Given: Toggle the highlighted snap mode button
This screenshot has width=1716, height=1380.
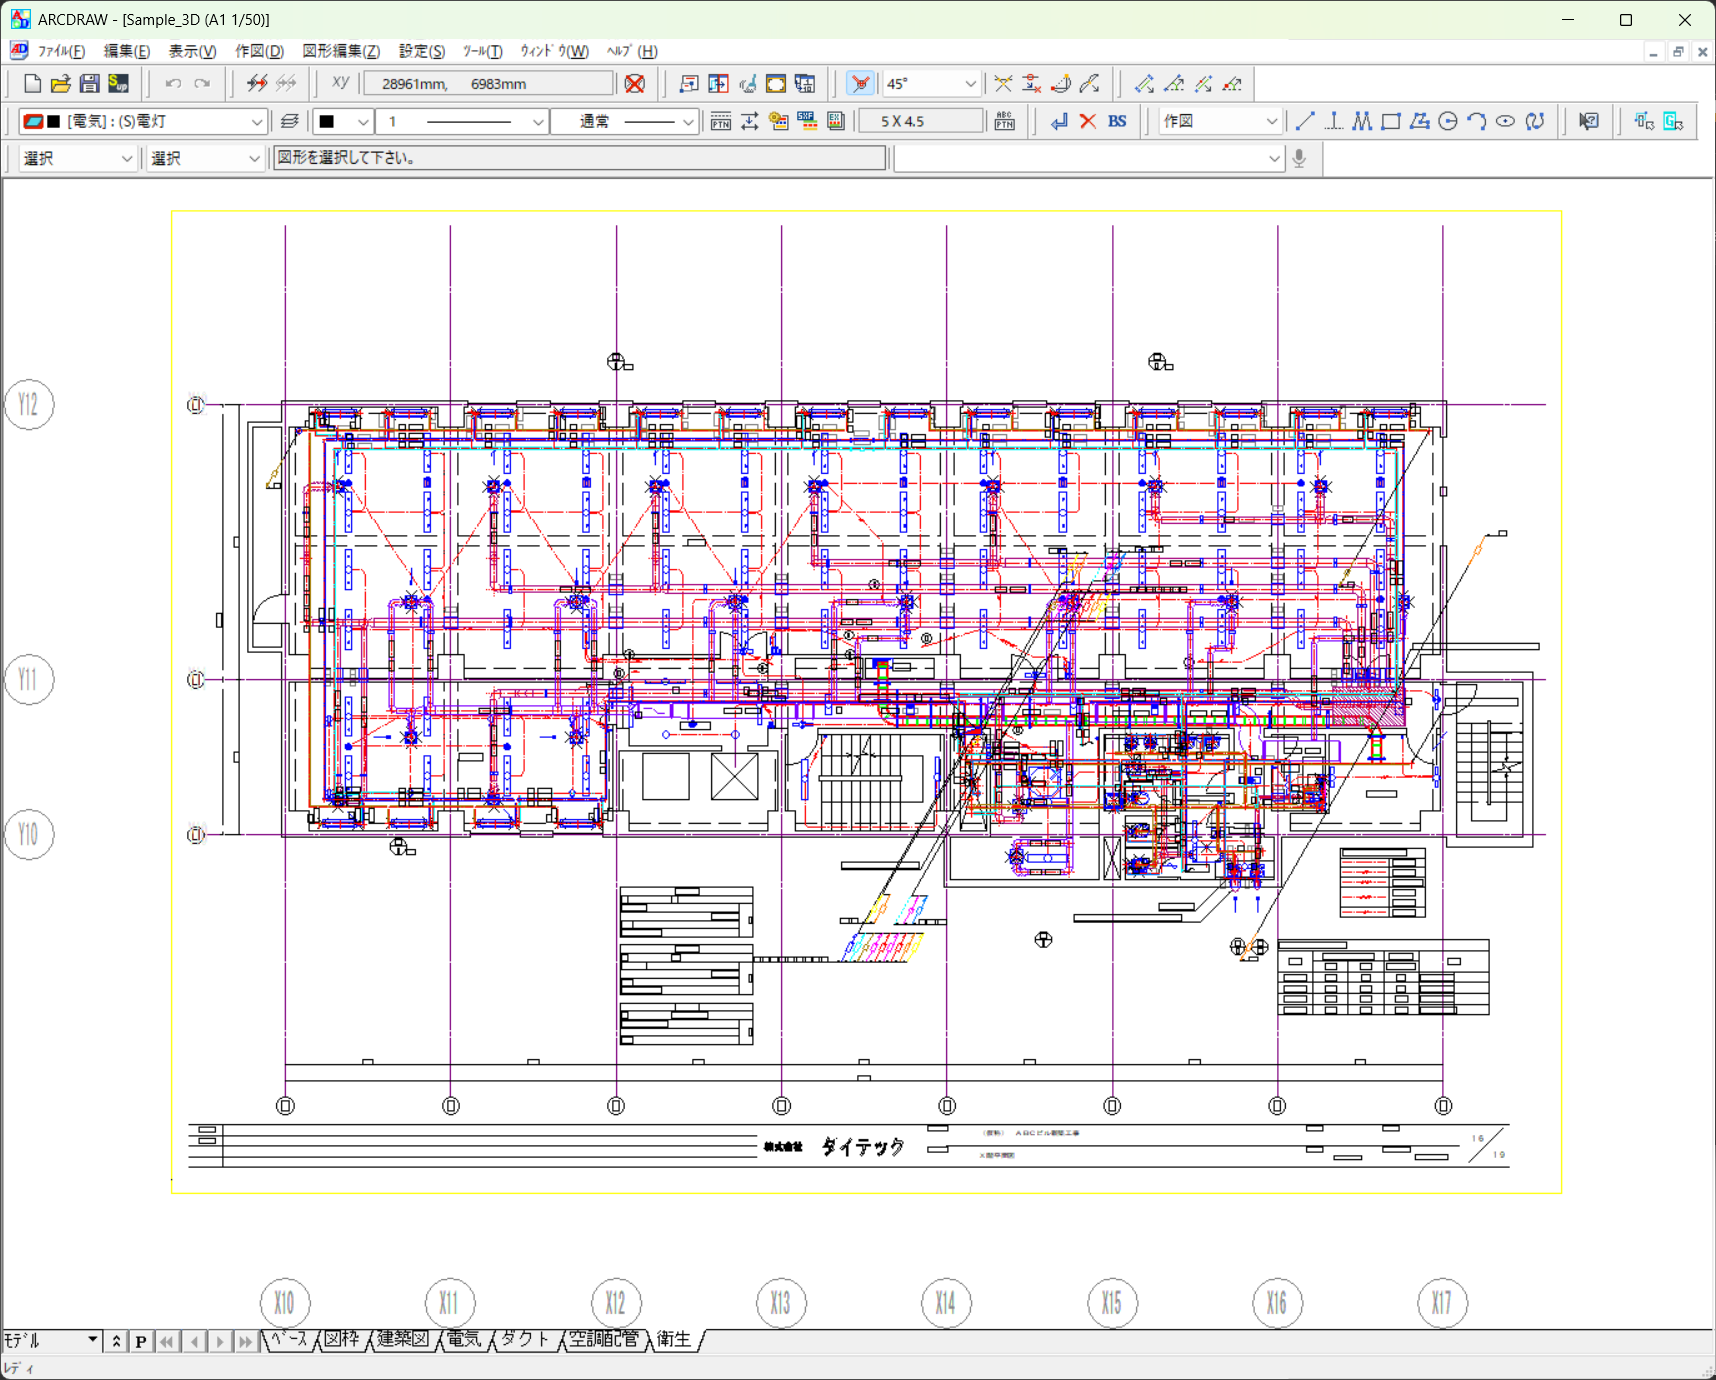Looking at the screenshot, I should (x=860, y=84).
